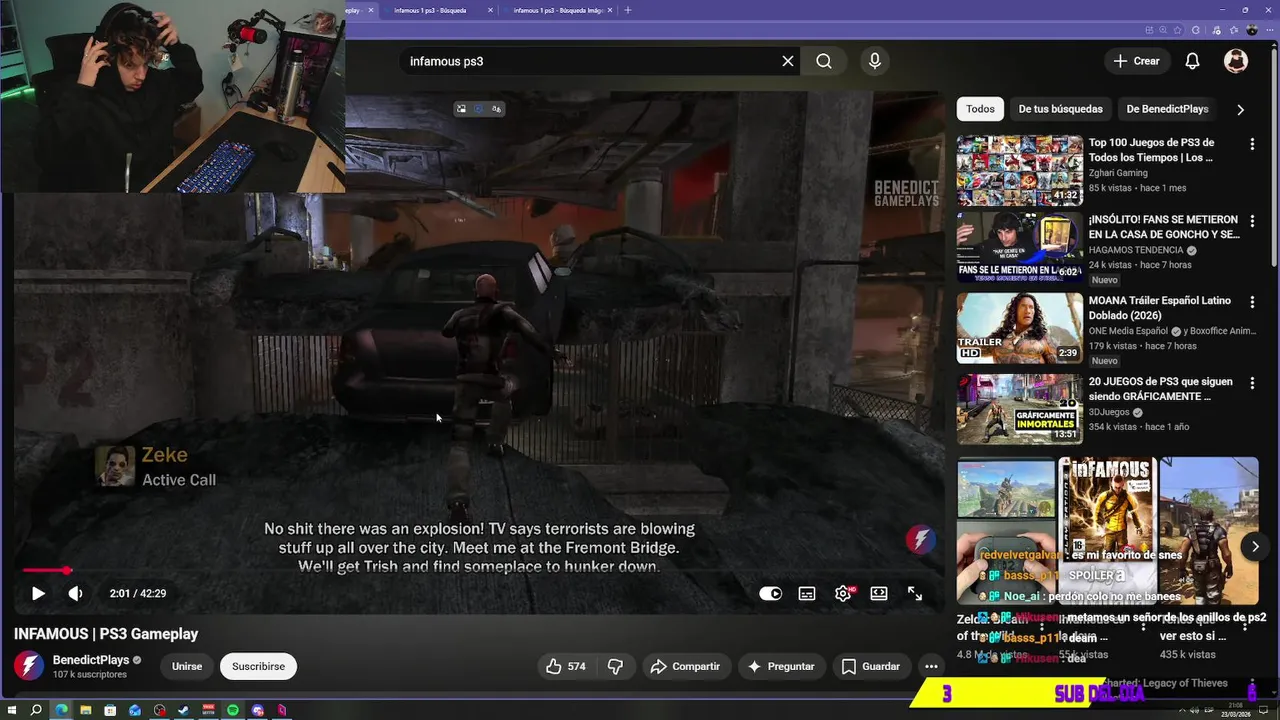Open Spotify from the taskbar
Image resolution: width=1280 pixels, height=720 pixels.
coord(233,710)
